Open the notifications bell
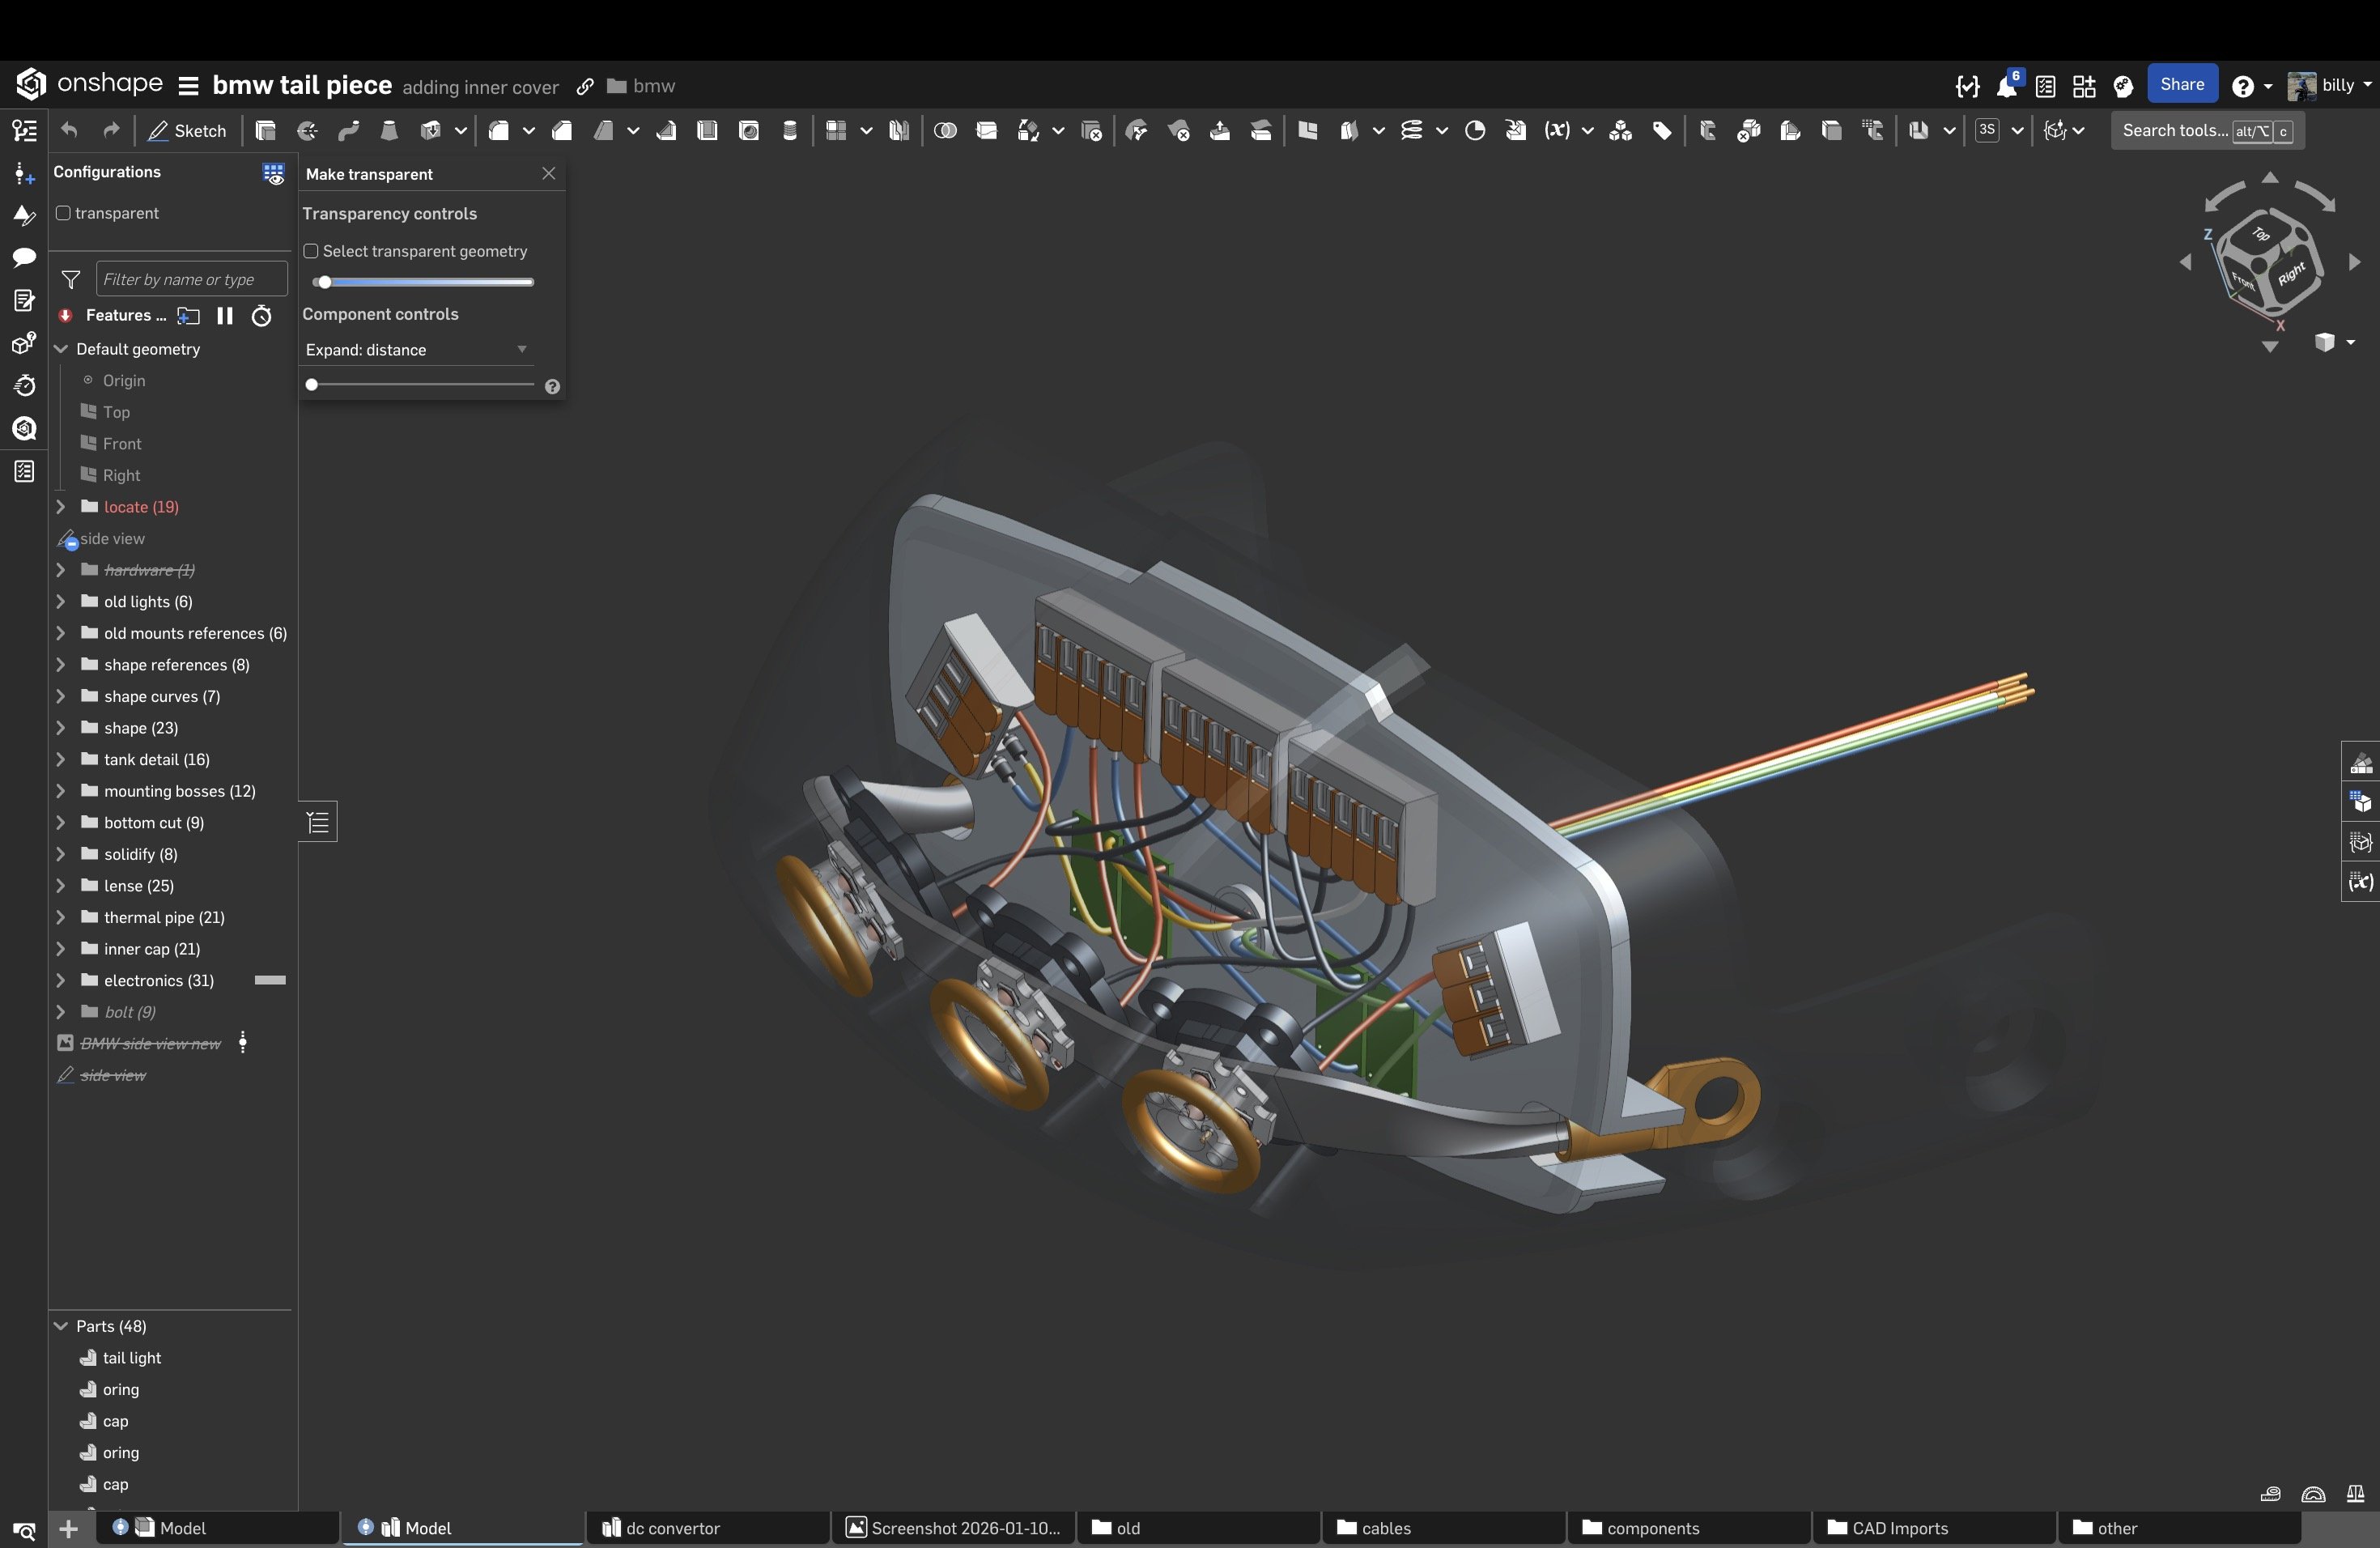The image size is (2380, 1548). (2006, 87)
